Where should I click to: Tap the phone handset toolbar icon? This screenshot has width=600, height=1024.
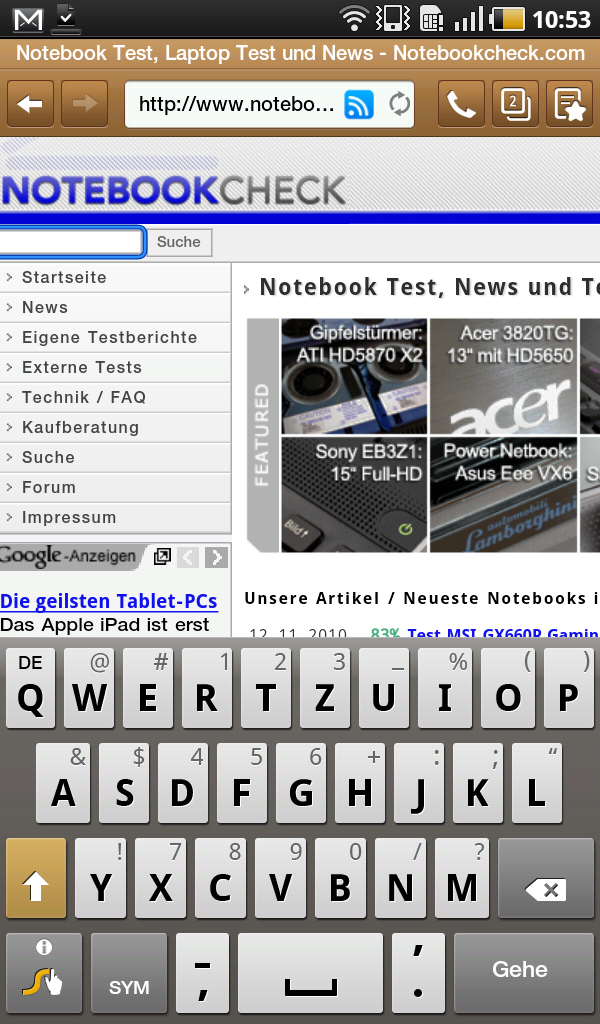coord(461,103)
